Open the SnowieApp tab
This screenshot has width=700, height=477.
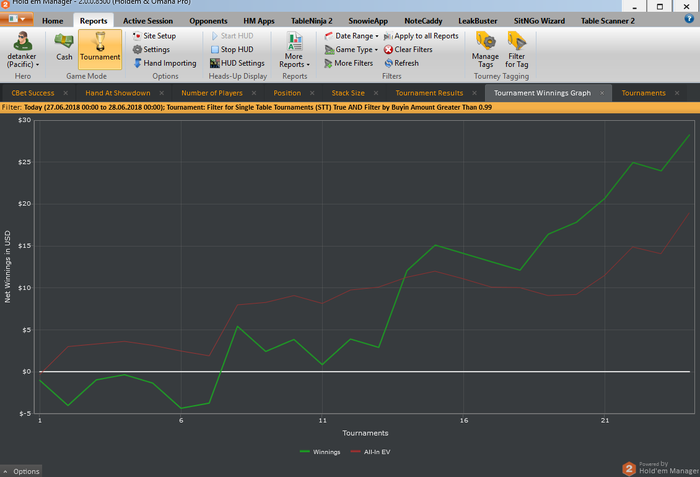pyautogui.click(x=368, y=21)
